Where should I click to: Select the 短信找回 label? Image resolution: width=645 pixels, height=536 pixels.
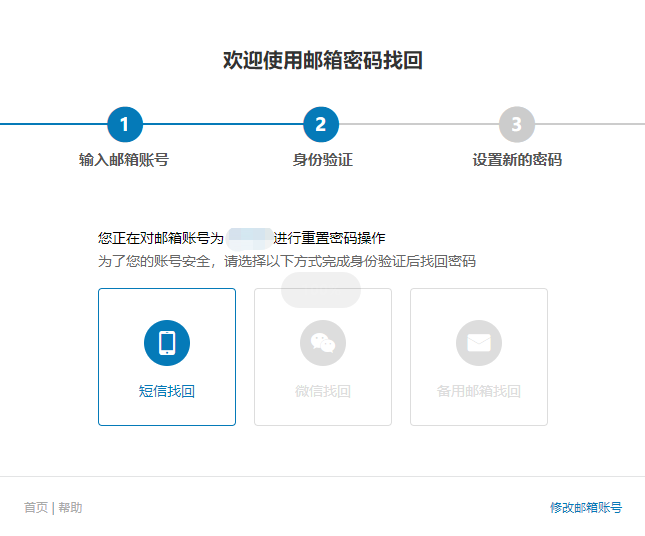[x=167, y=391]
